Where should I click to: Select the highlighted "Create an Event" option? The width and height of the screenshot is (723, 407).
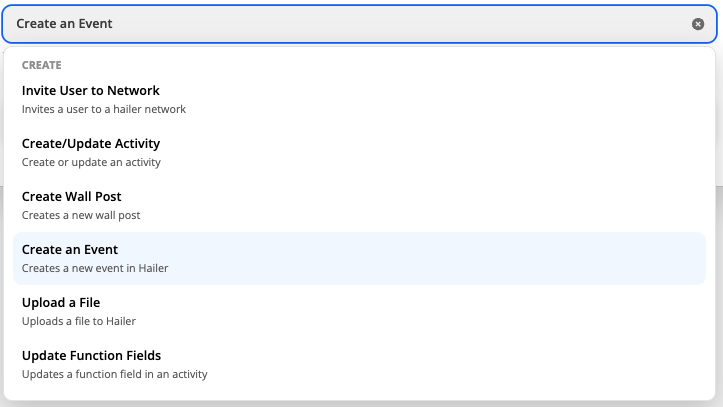click(x=359, y=259)
